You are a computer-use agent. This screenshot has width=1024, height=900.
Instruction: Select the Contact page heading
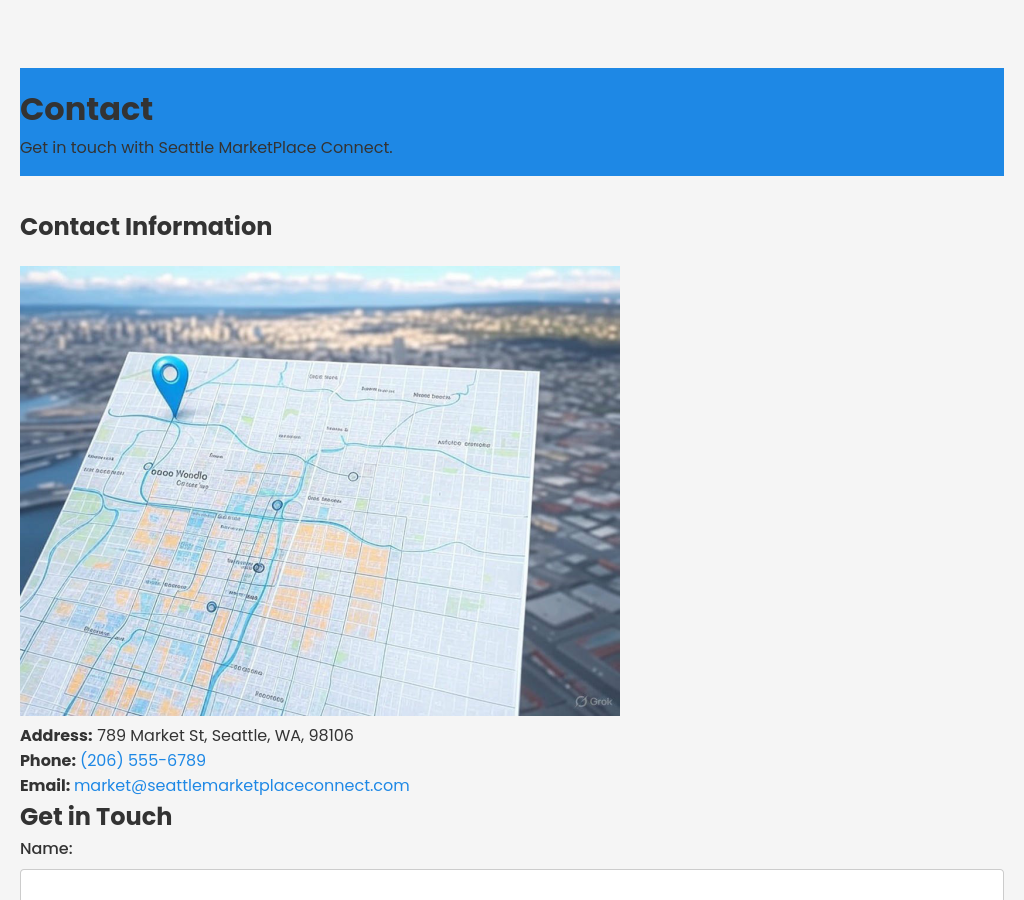coord(86,109)
